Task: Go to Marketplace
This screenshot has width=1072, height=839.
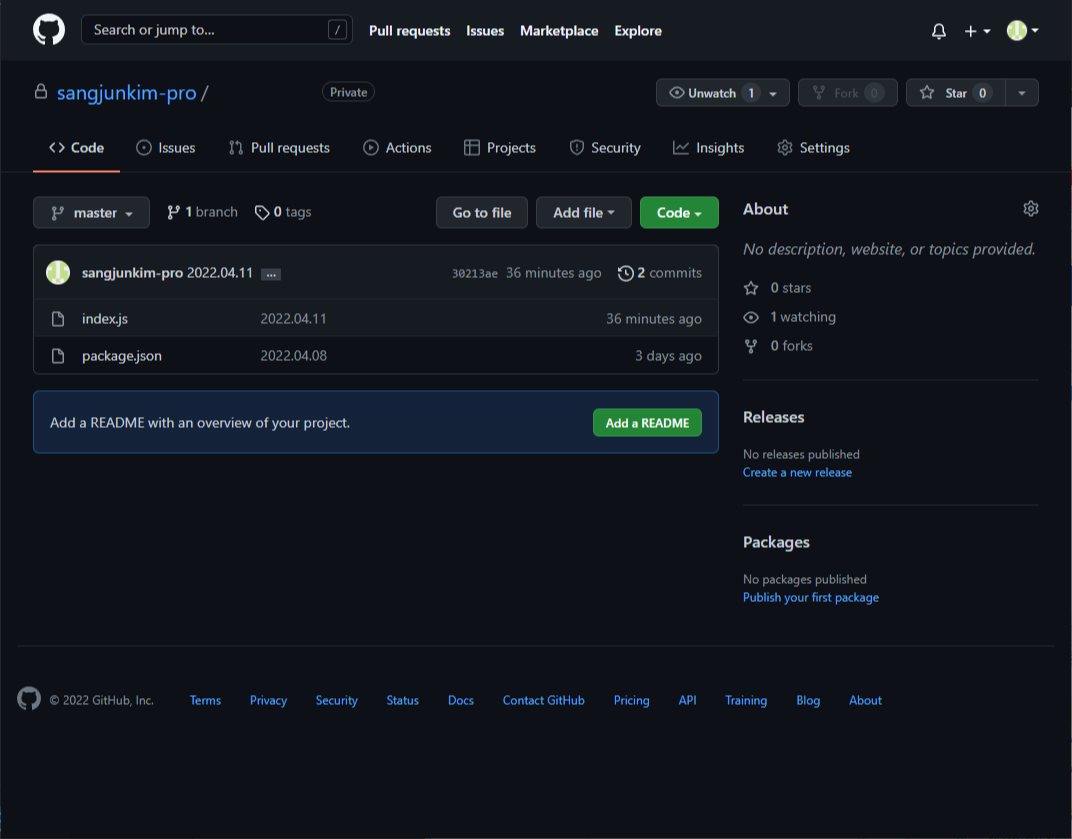Action: pyautogui.click(x=559, y=31)
